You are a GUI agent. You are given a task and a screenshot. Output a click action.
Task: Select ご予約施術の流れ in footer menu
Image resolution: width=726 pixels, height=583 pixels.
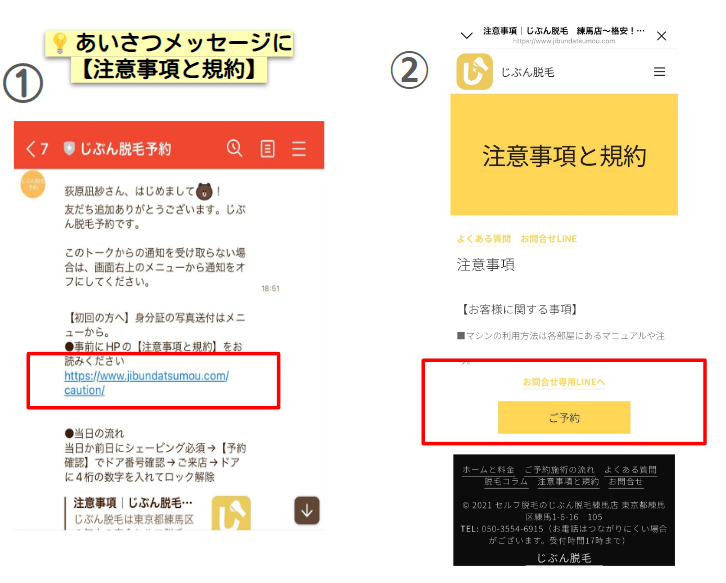tap(559, 470)
